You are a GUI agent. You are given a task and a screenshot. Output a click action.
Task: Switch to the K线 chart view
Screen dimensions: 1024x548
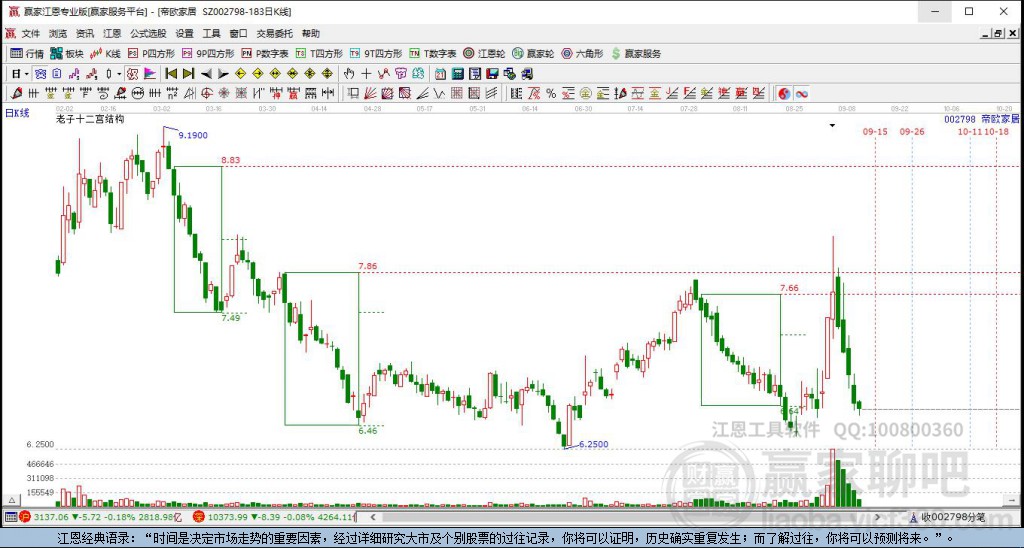[x=106, y=54]
